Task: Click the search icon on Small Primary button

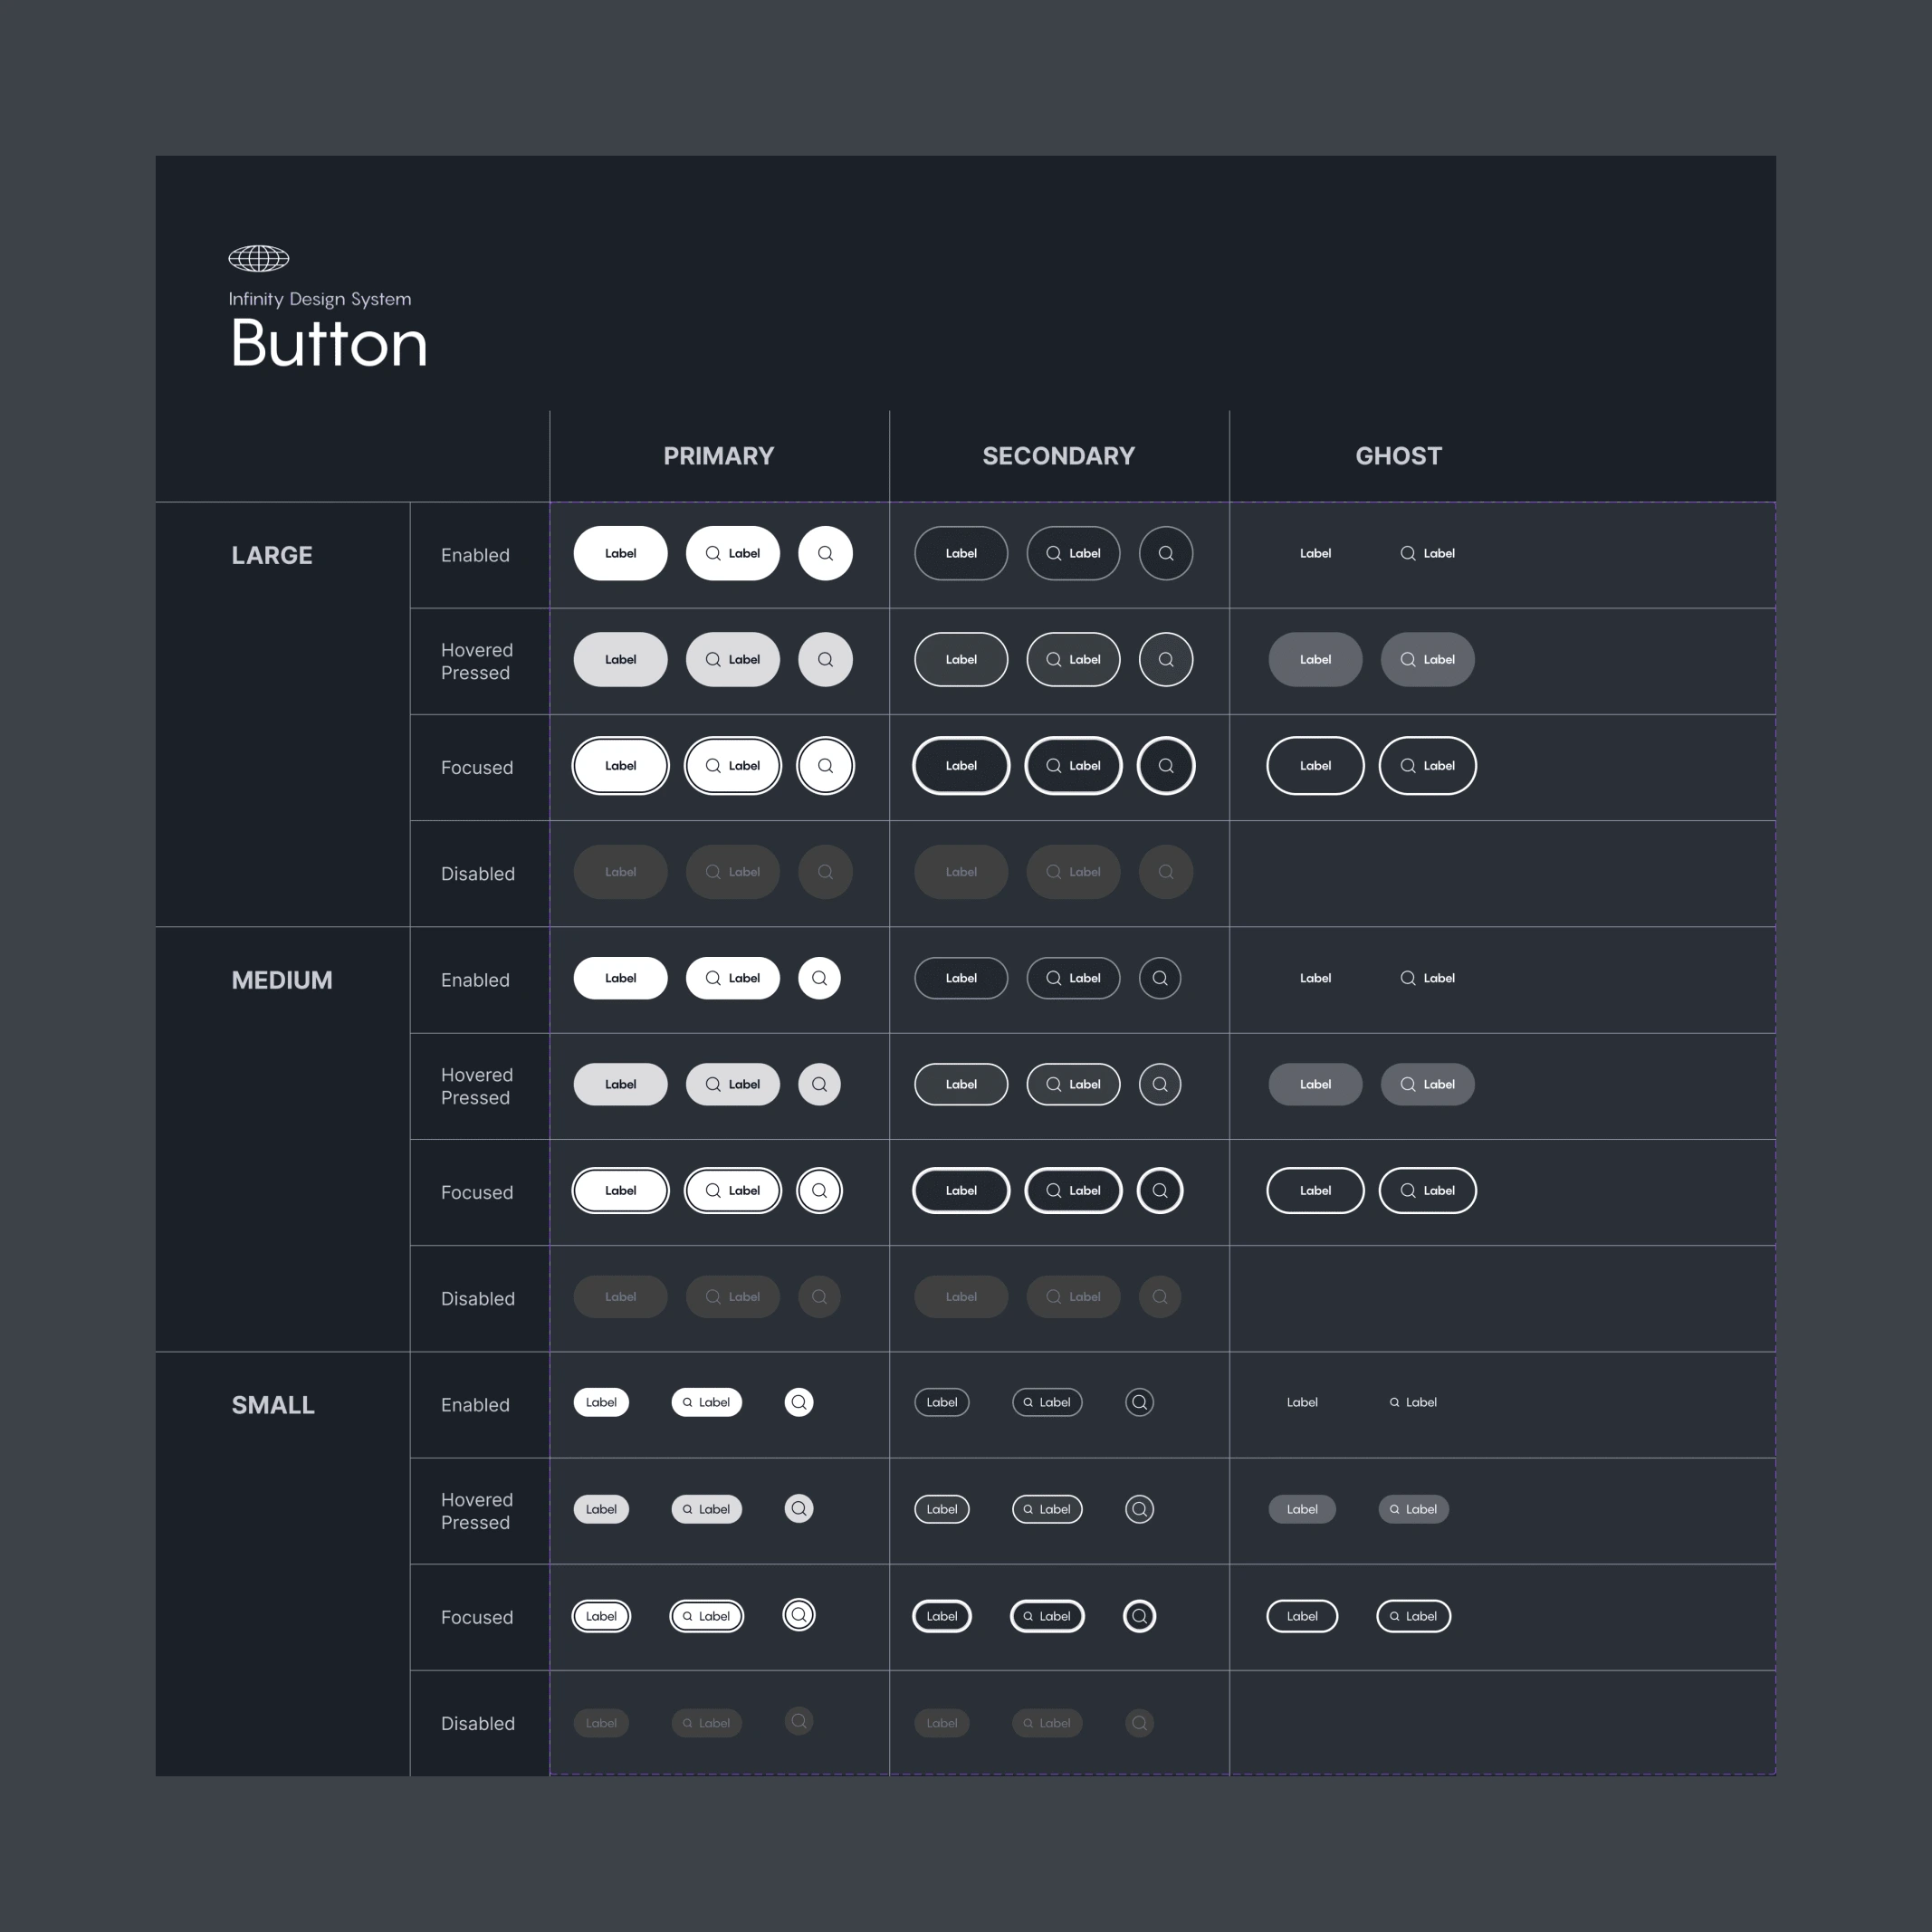Action: 799,1401
